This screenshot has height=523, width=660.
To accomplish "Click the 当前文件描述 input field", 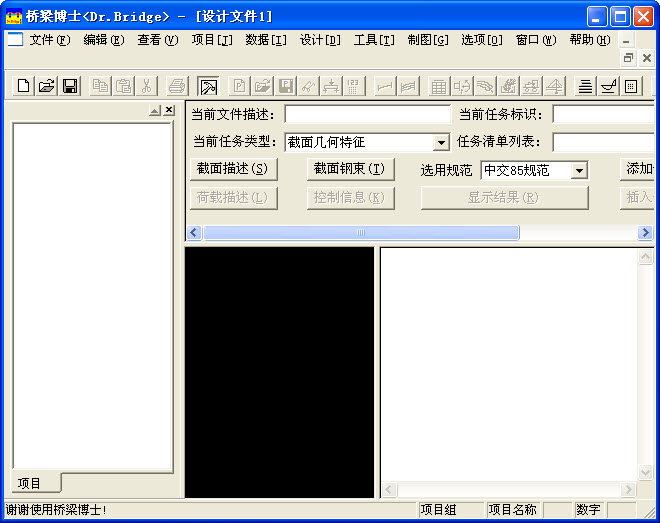I will (367, 114).
